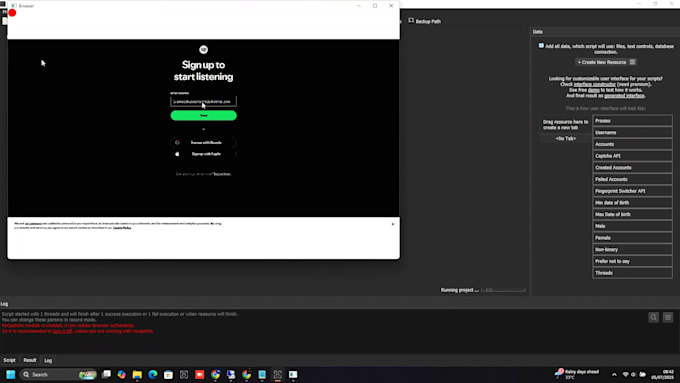Open Wi-Fi network settings tray icon

[x=625, y=374]
